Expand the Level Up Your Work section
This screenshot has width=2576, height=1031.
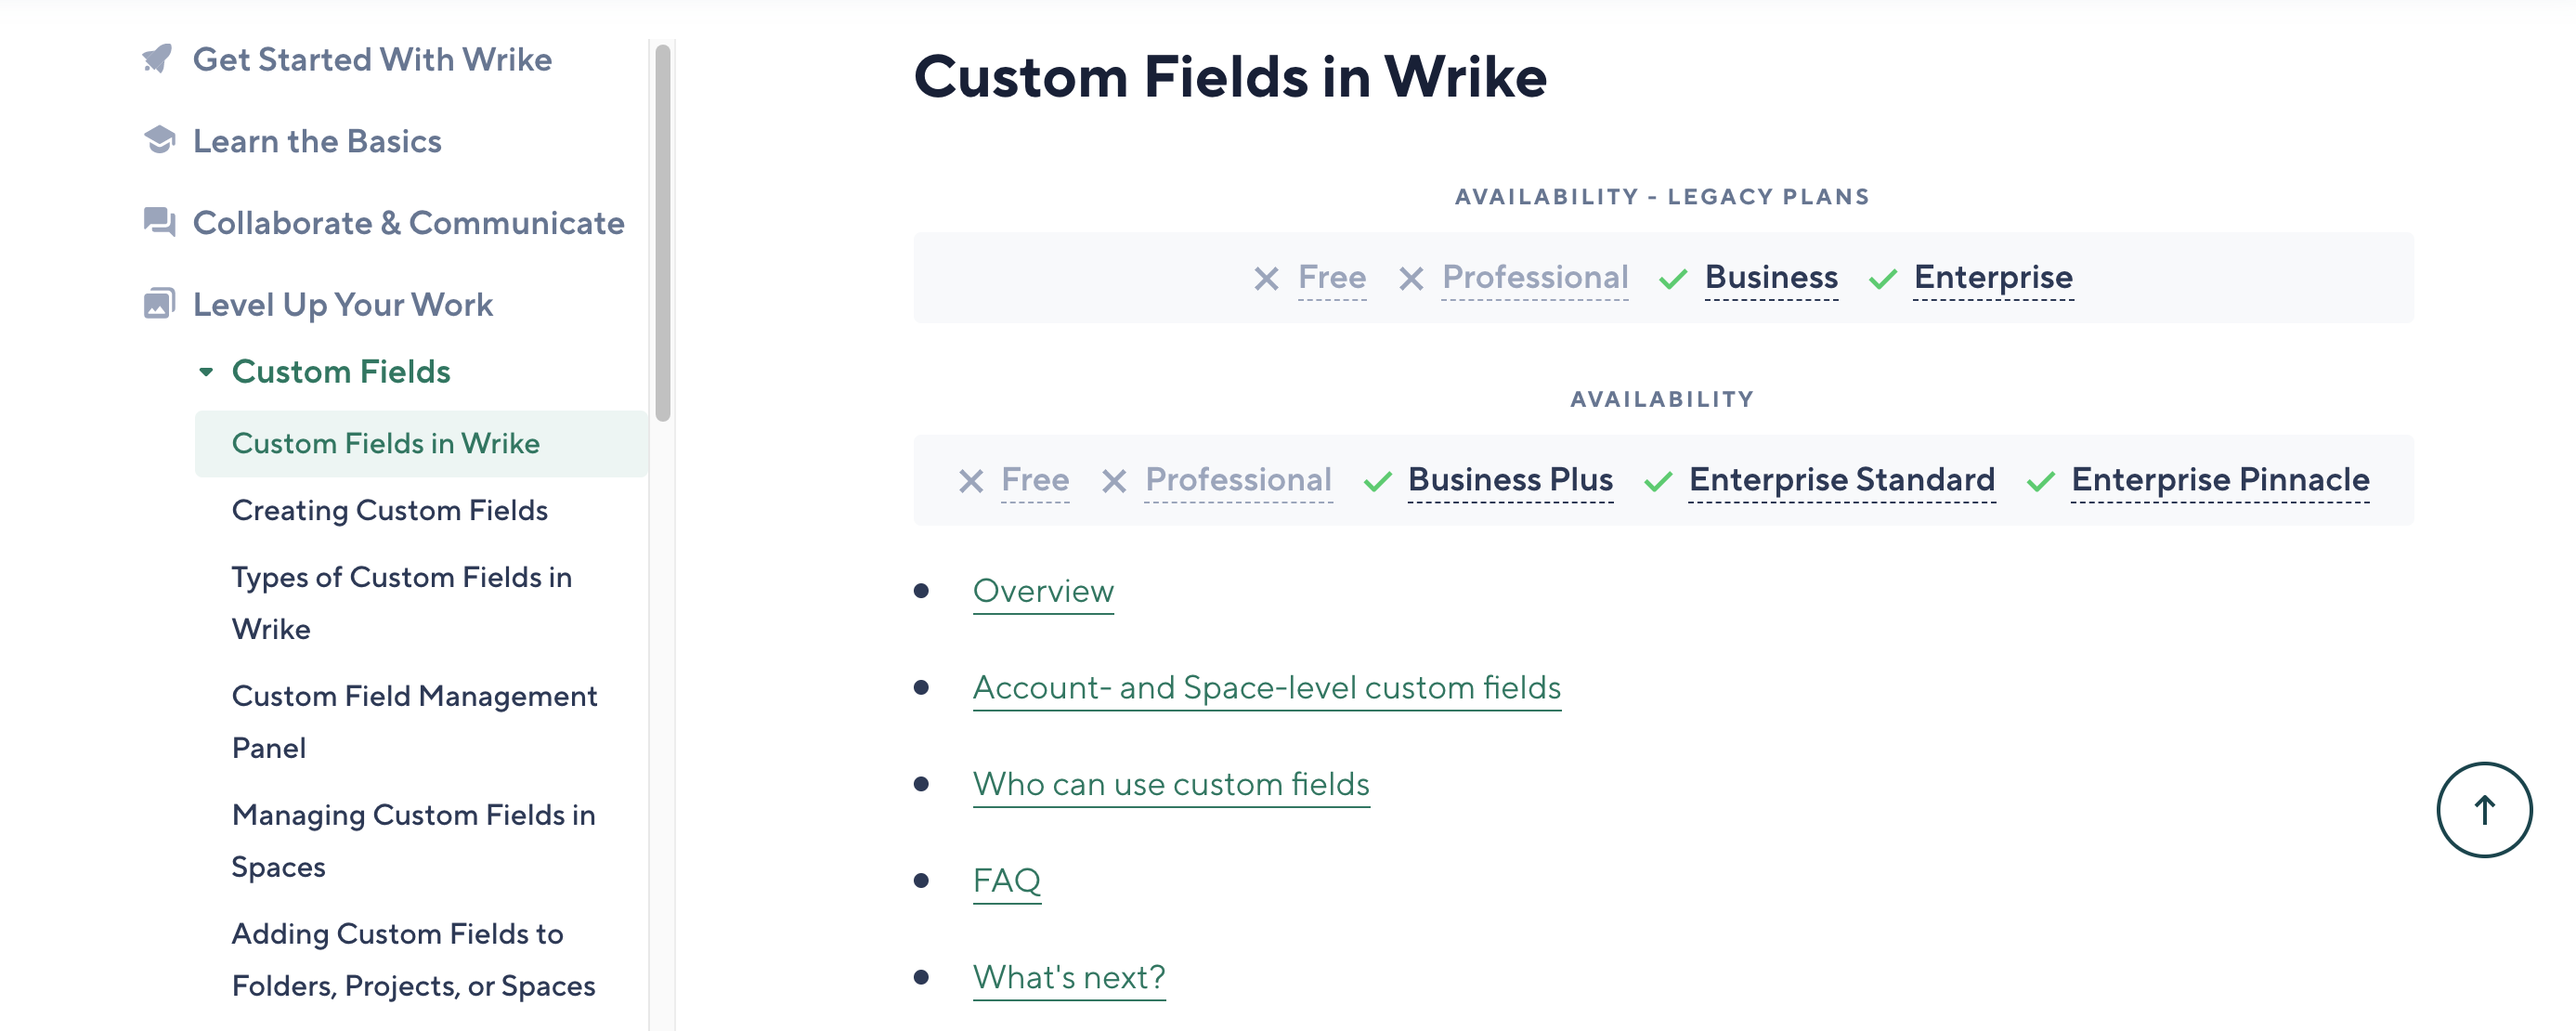coord(342,304)
